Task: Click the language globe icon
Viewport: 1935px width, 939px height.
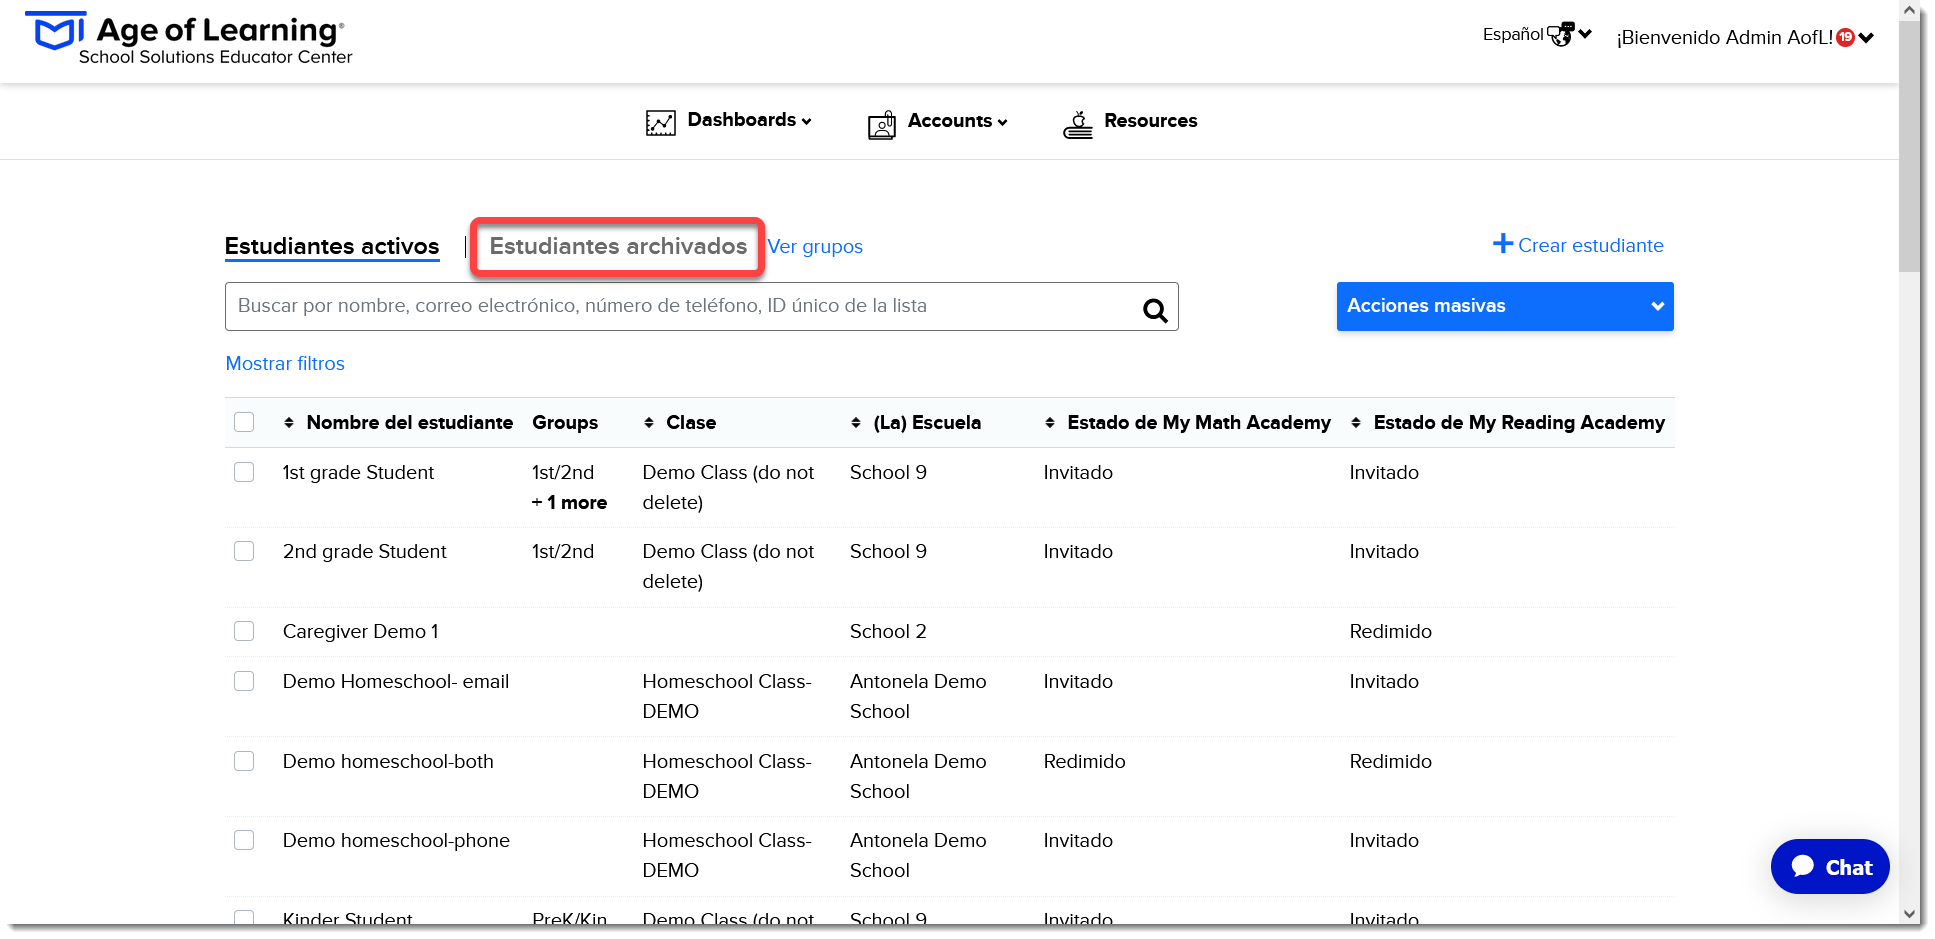Action: pyautogui.click(x=1561, y=35)
